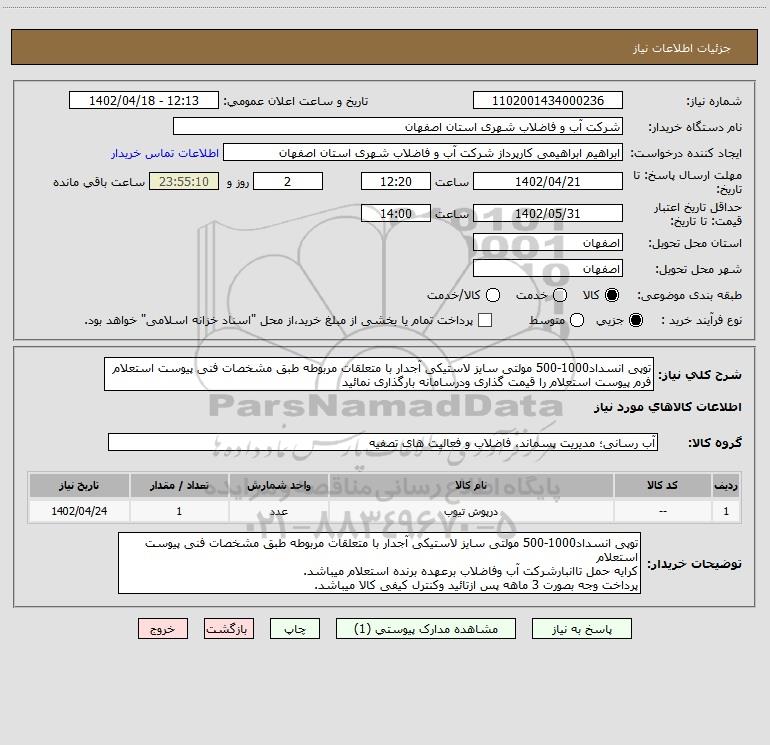770x745 pixels.
Task: Select the جزیی purchase type radio
Action: click(x=635, y=320)
